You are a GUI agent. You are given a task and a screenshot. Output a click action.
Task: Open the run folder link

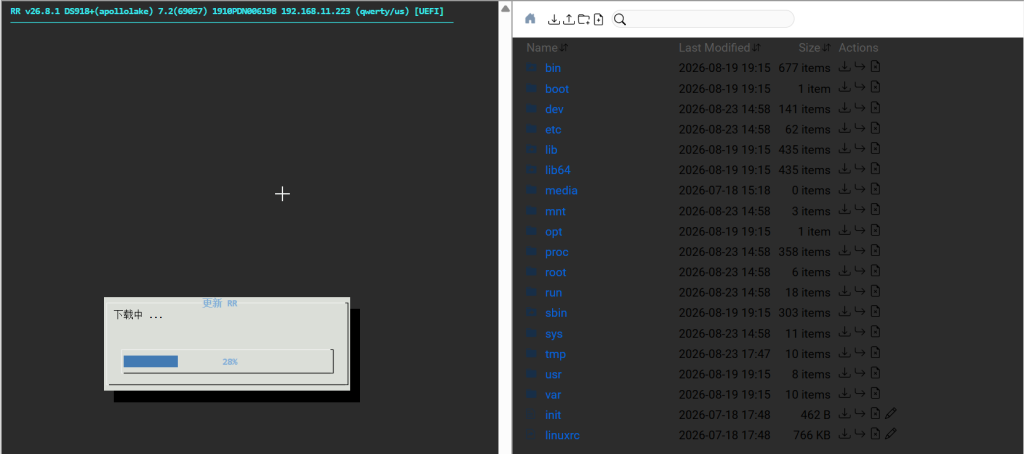[x=553, y=293]
